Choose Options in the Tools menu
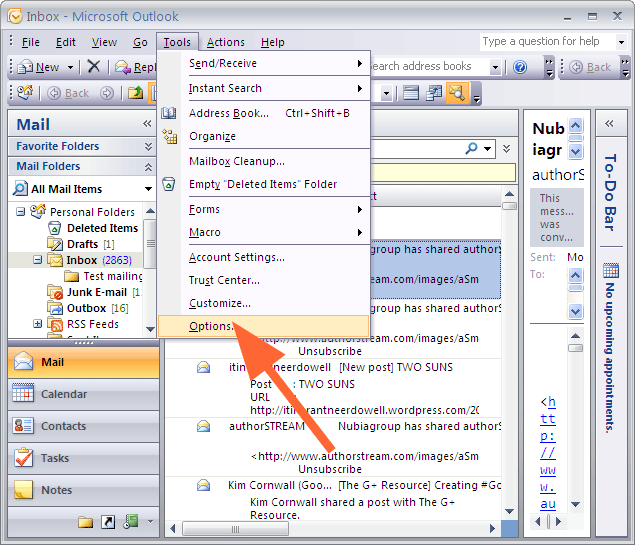Viewport: 635px width, 545px height. point(263,326)
